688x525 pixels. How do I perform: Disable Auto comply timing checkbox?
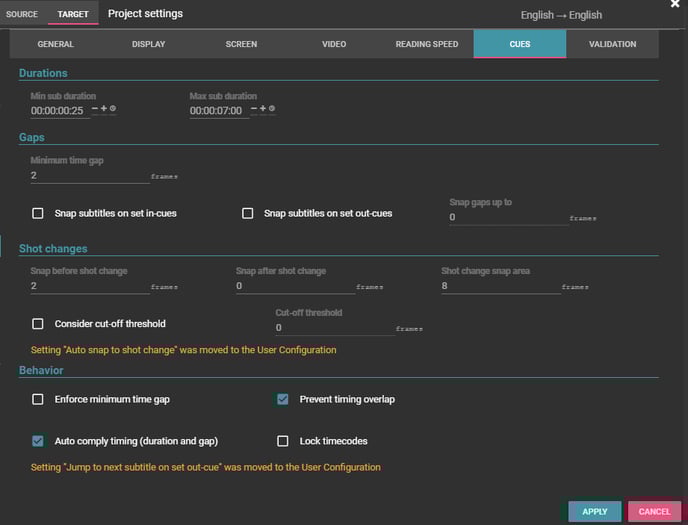coord(38,441)
